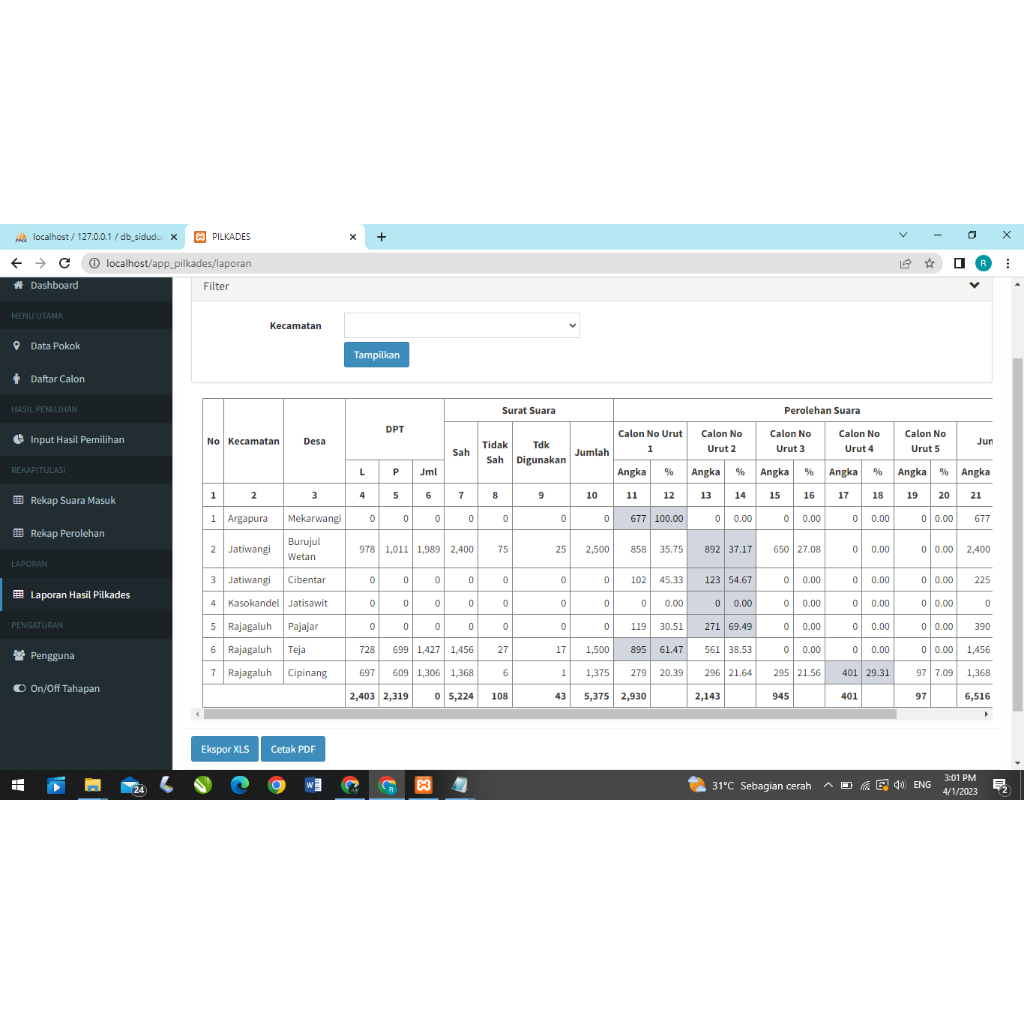Click the Surat Suara column header
This screenshot has width=1024, height=1024.
tap(528, 410)
